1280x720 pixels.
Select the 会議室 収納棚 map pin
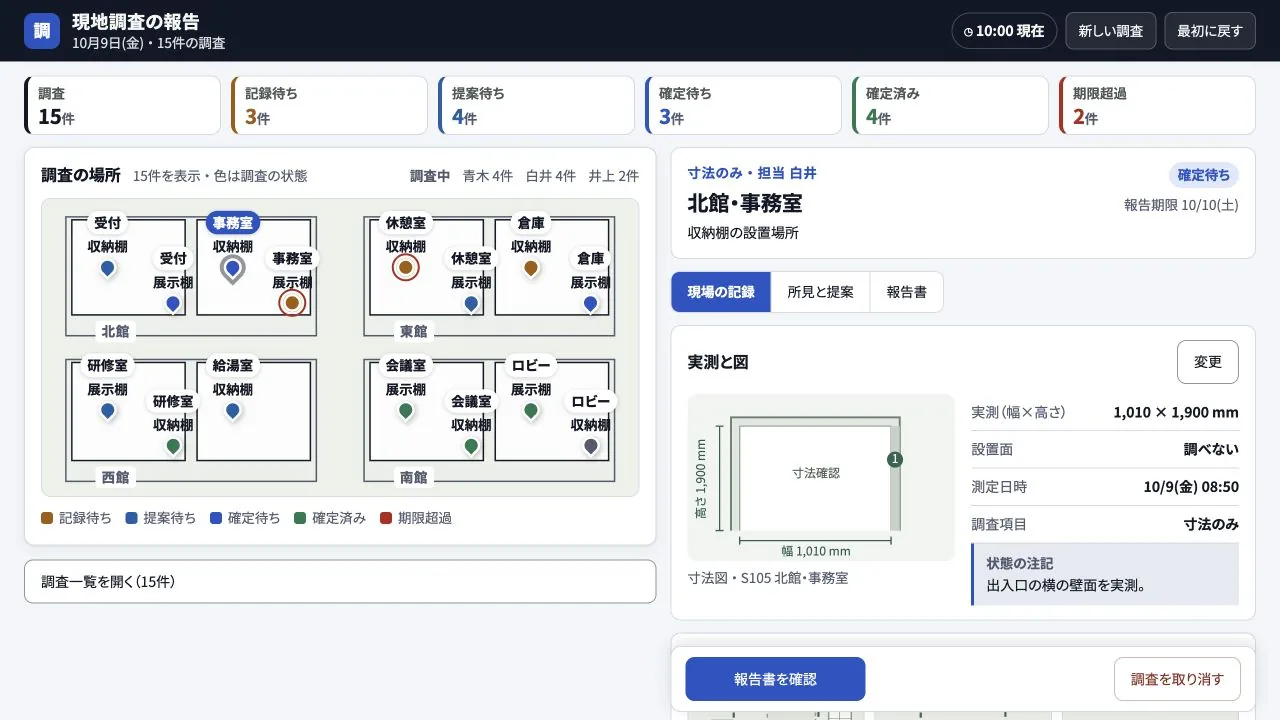(x=471, y=447)
